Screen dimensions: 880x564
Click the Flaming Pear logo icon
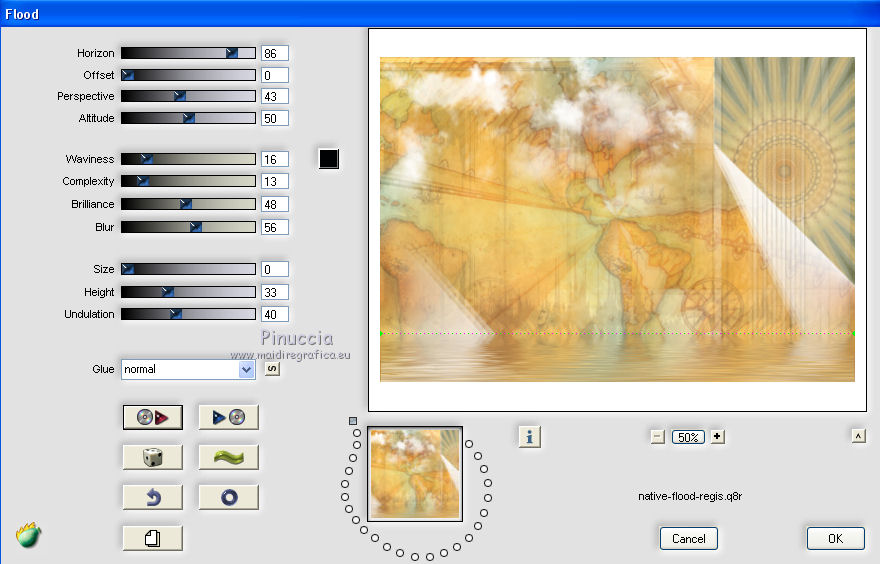(29, 535)
